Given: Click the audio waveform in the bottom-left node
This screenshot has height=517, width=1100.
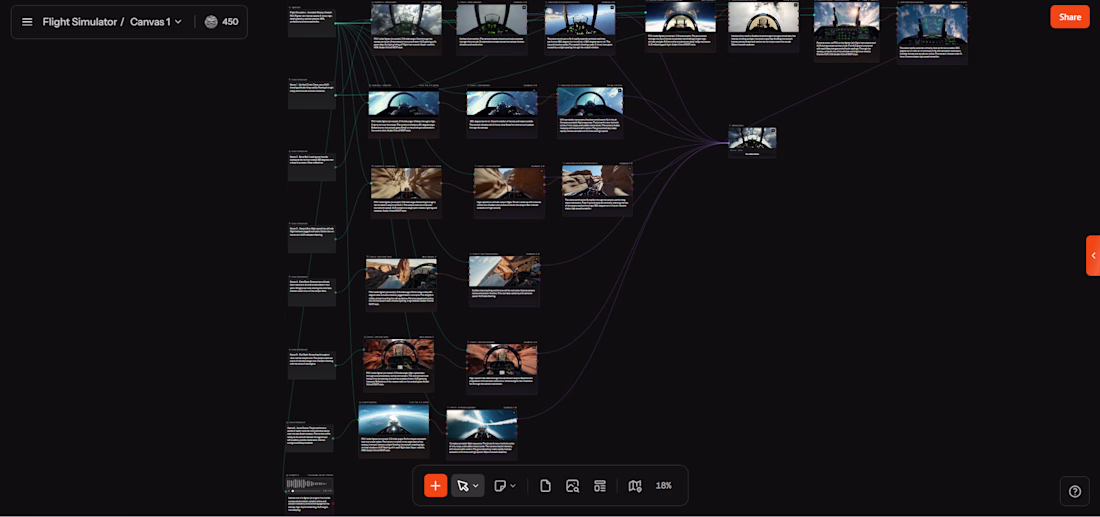Looking at the screenshot, I should click(x=309, y=484).
